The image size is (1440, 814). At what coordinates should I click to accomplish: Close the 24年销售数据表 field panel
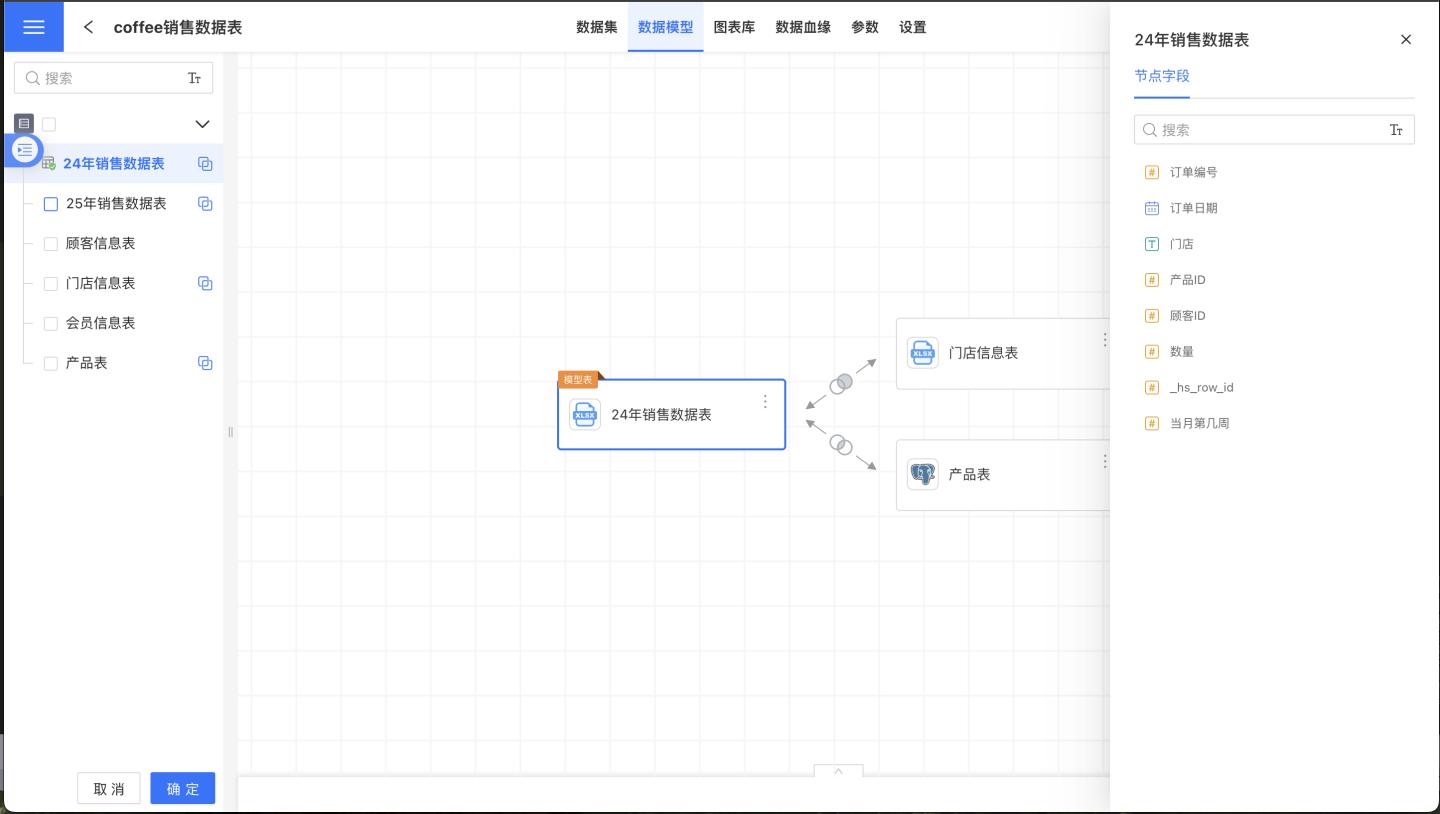coord(1406,40)
